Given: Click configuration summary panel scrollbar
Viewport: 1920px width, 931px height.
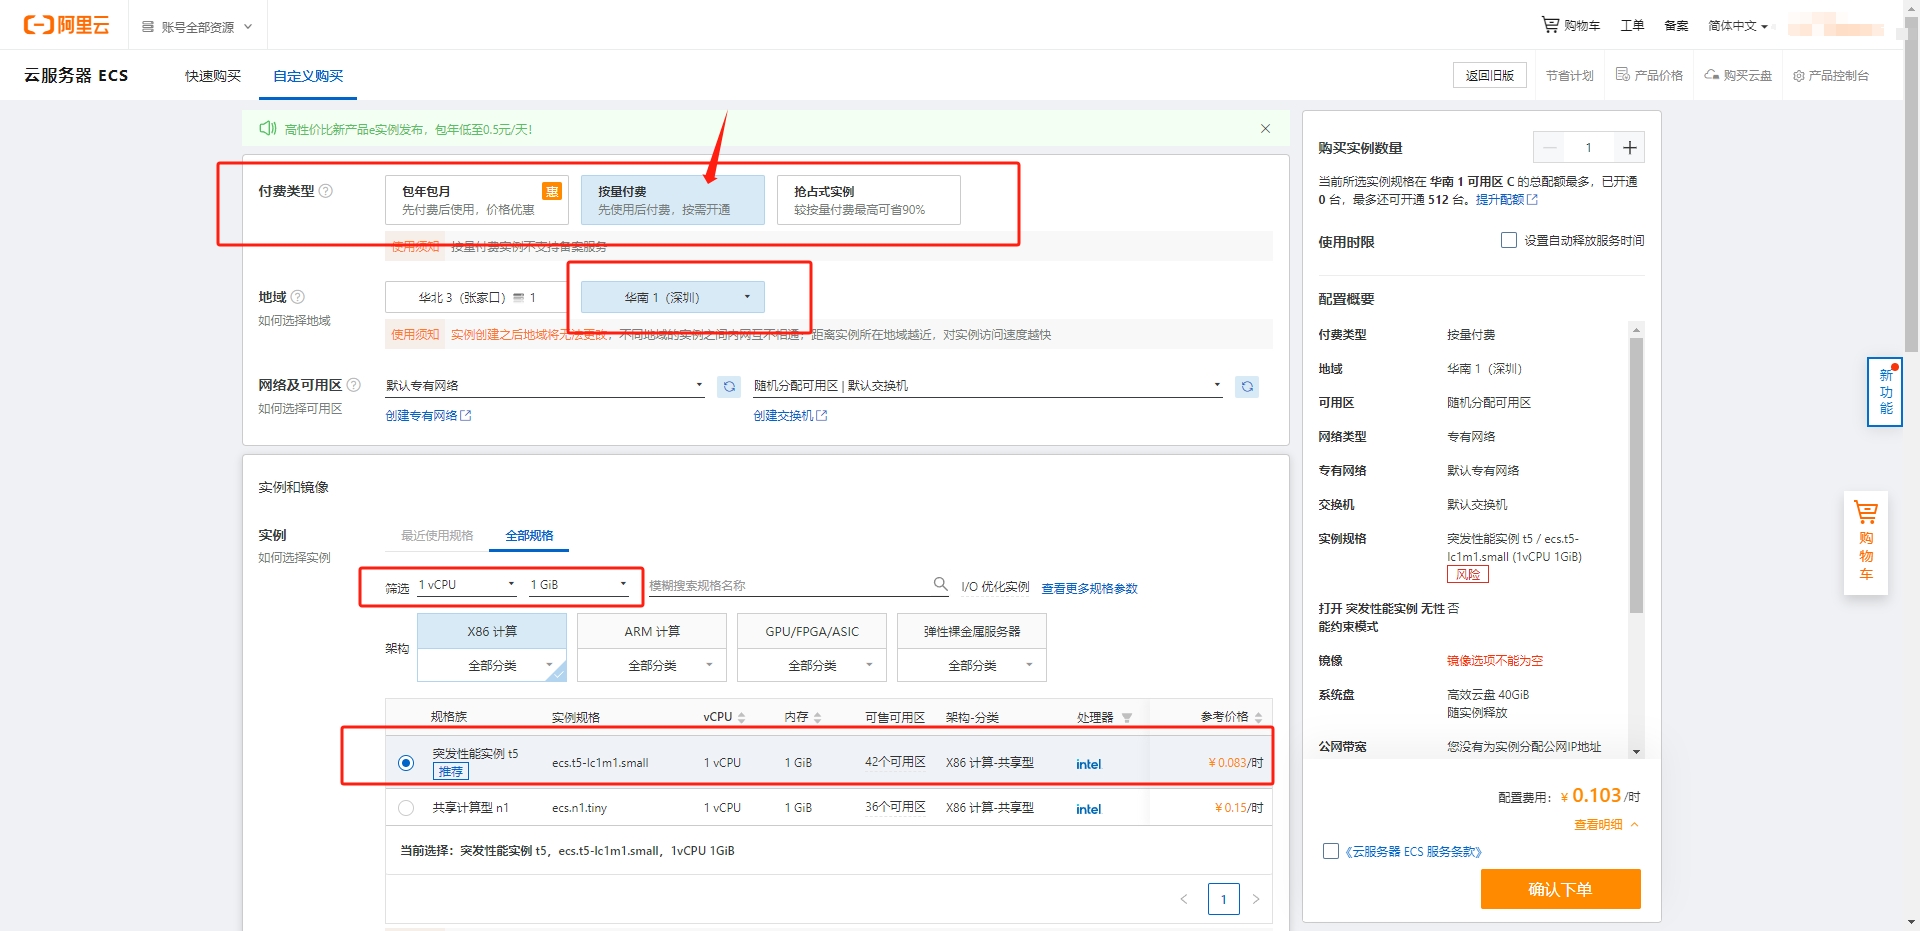Looking at the screenshot, I should click(1636, 475).
